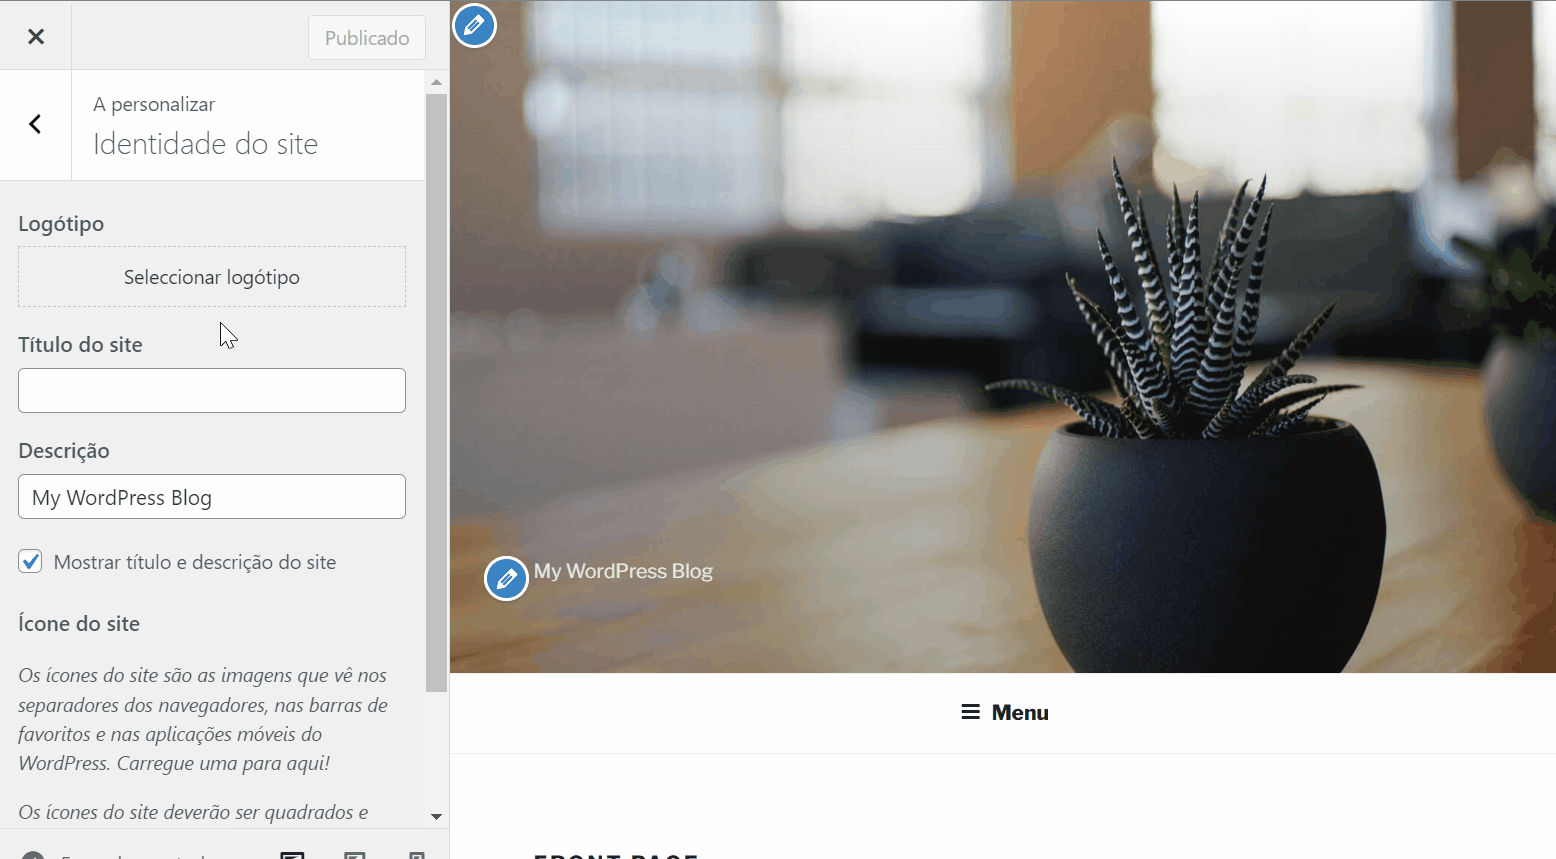
Task: Click the Título do site label
Action: point(80,345)
